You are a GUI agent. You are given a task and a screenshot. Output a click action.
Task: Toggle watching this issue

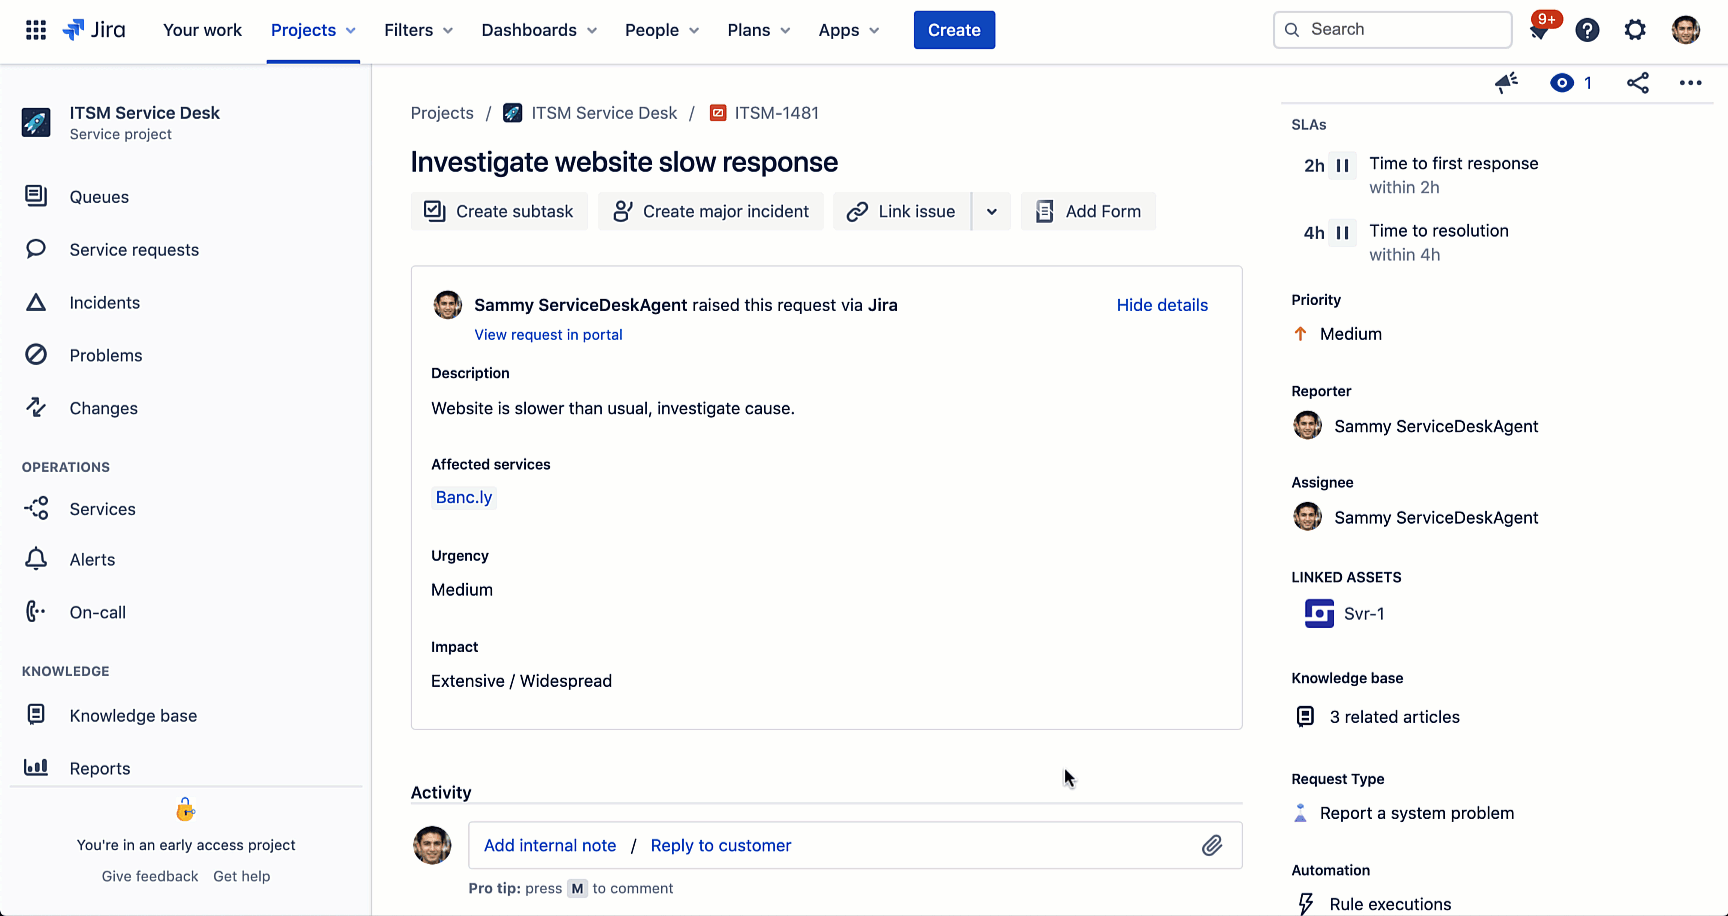pyautogui.click(x=1562, y=83)
